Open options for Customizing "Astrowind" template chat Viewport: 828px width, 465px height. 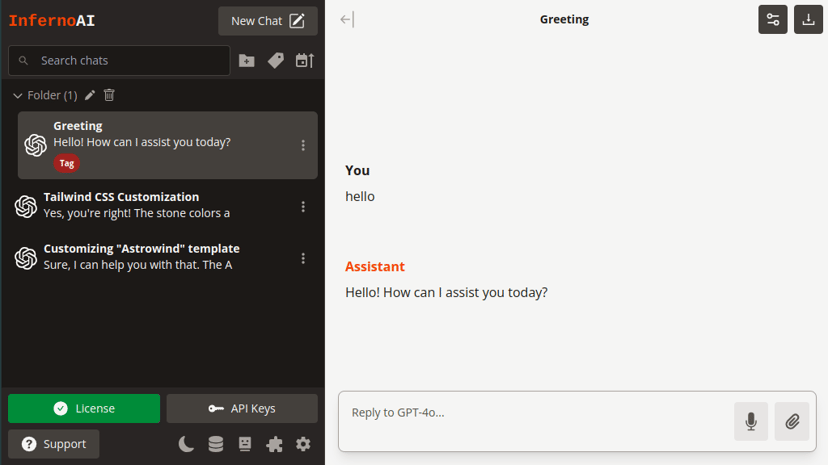(303, 258)
